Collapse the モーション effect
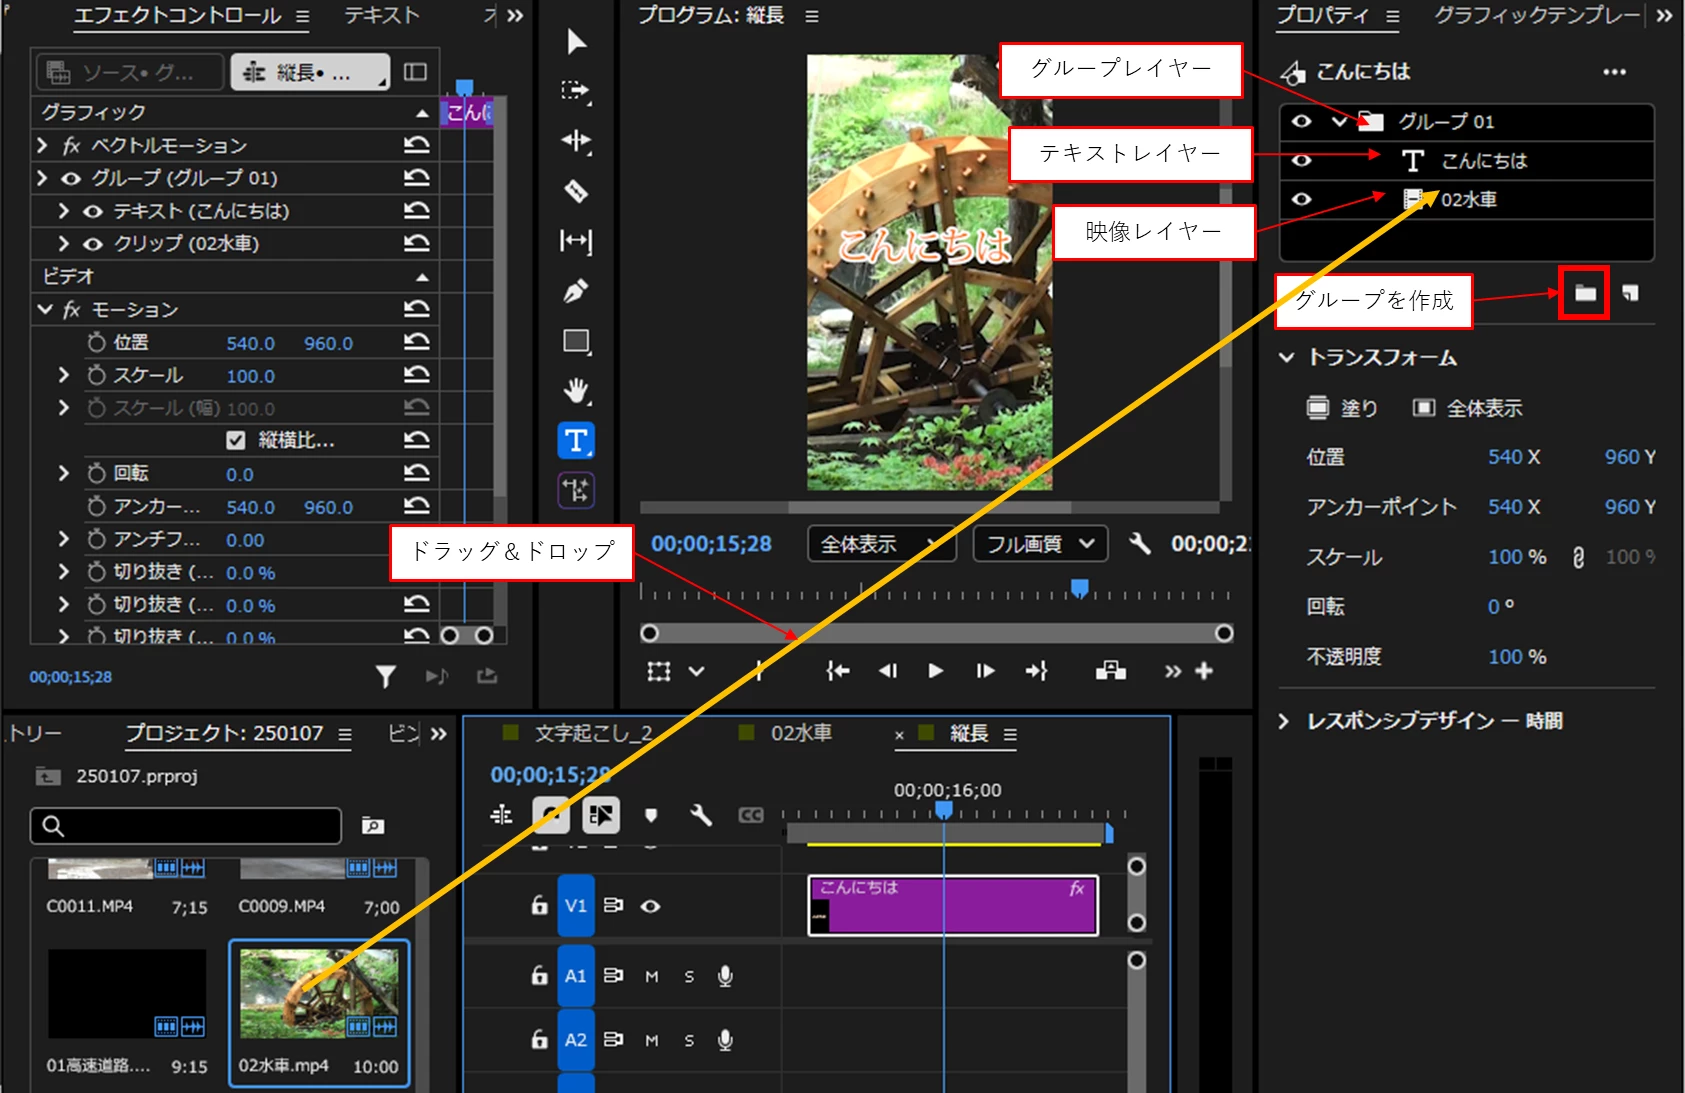 (44, 309)
